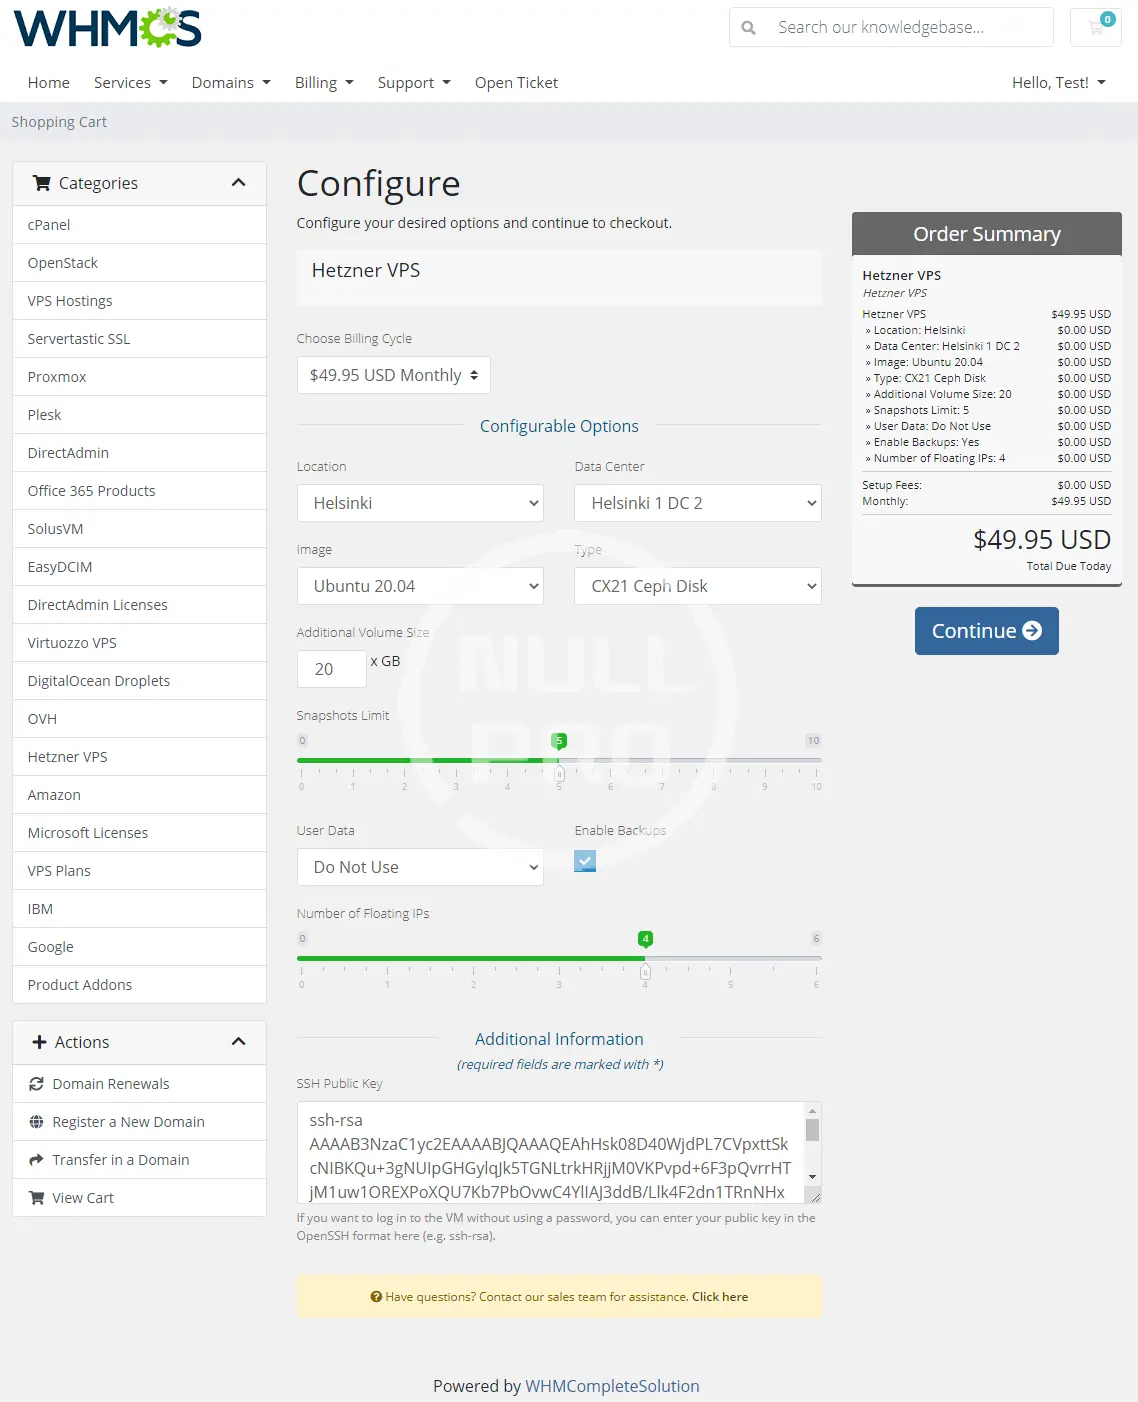
Task: Click the Snapshots Limit slider handle
Action: pyautogui.click(x=560, y=772)
